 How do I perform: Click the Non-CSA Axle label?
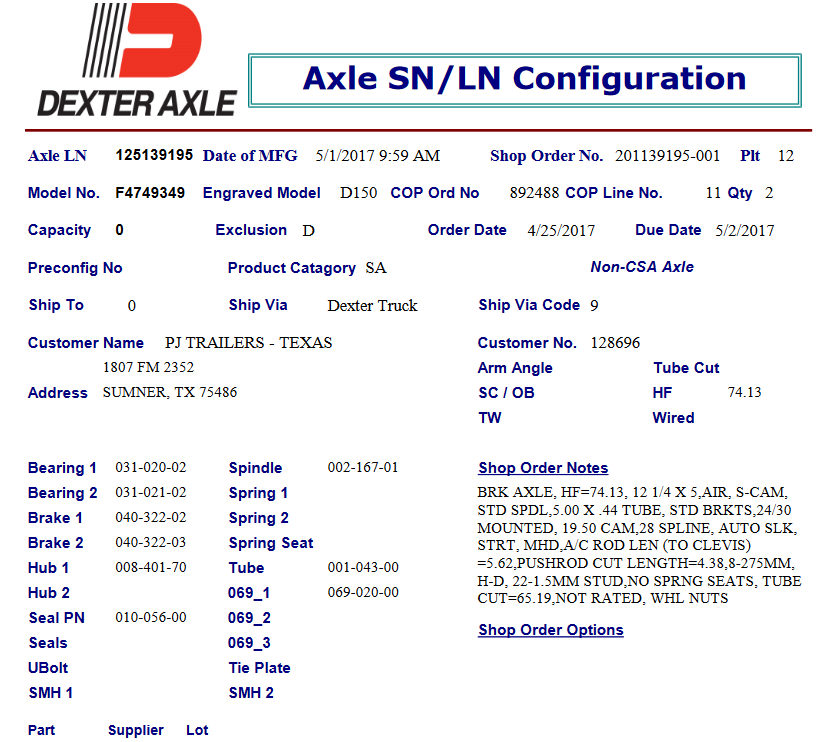click(x=642, y=267)
